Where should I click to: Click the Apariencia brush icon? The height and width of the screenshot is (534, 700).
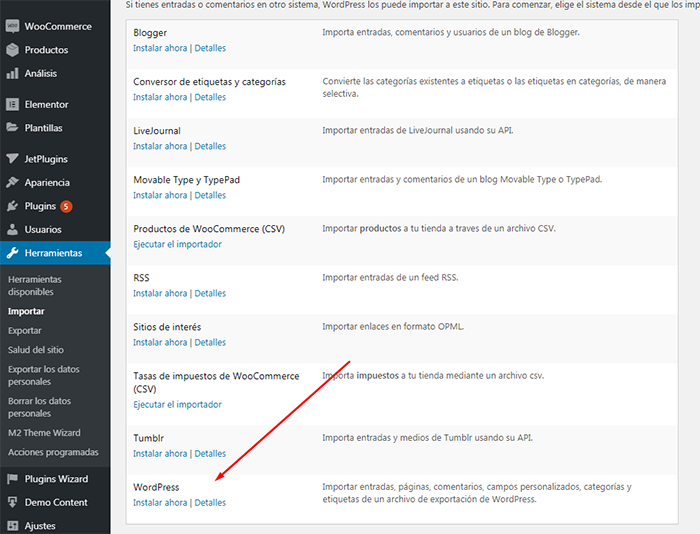(12, 182)
